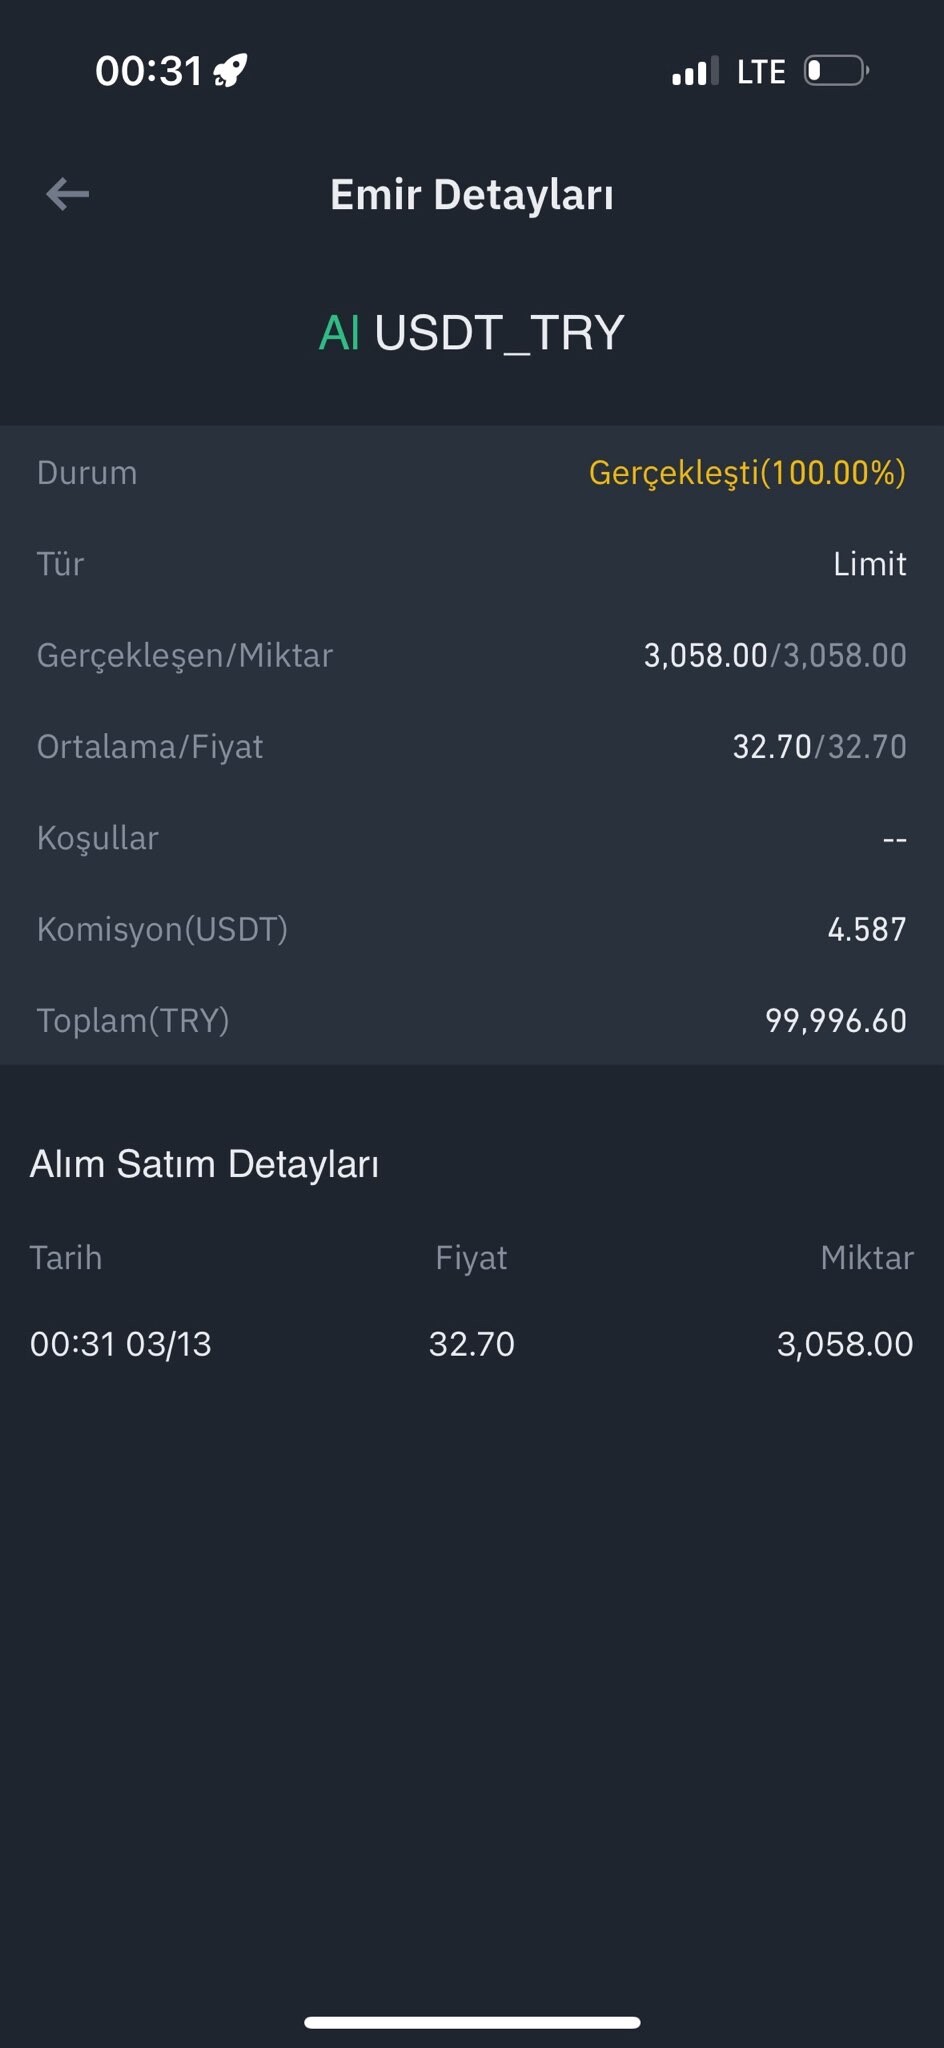Tap the Gerçekleşti(100.00%) status value

click(x=747, y=473)
